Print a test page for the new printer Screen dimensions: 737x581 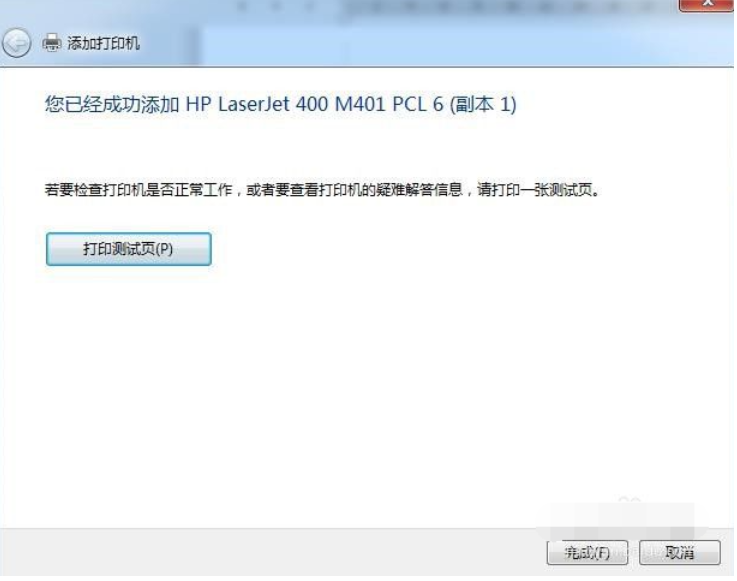click(x=129, y=249)
